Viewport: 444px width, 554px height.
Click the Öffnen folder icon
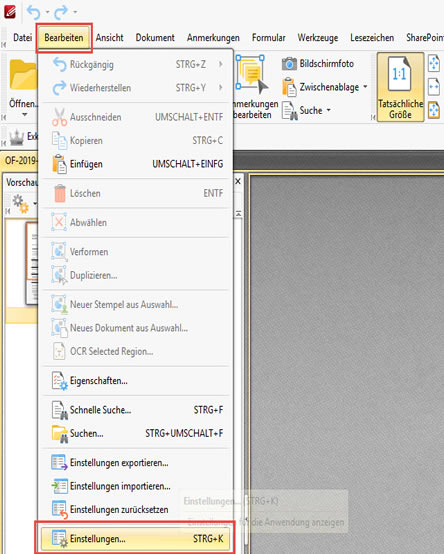[23, 75]
